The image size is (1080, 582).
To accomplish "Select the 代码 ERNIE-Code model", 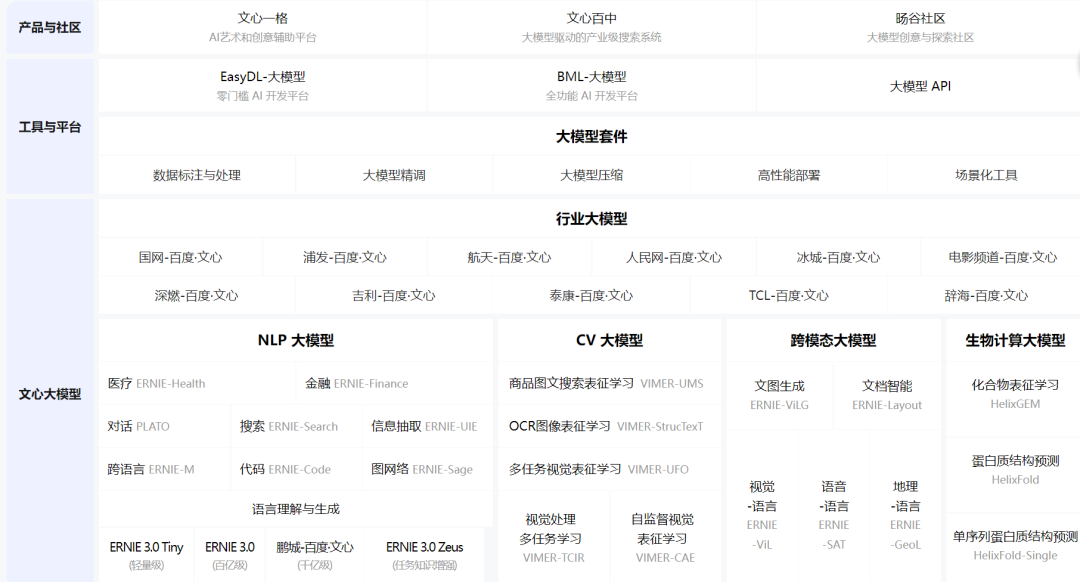I will click(285, 469).
